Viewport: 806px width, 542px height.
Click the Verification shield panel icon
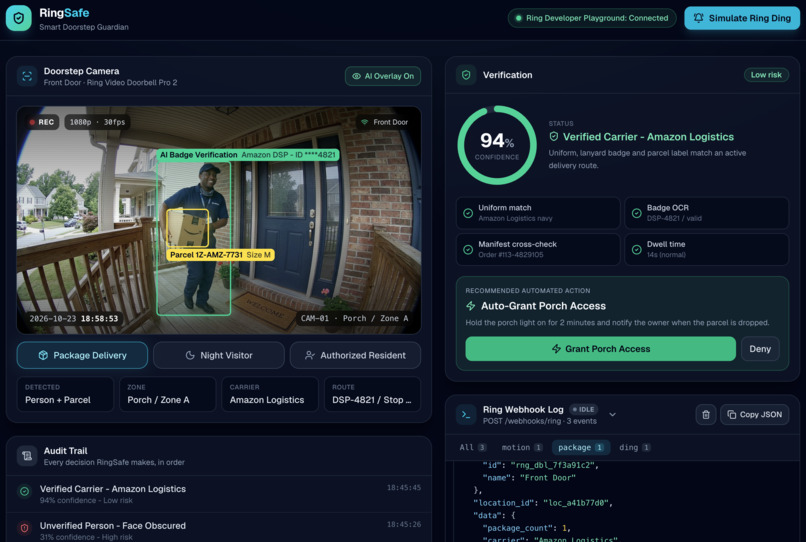coord(466,75)
